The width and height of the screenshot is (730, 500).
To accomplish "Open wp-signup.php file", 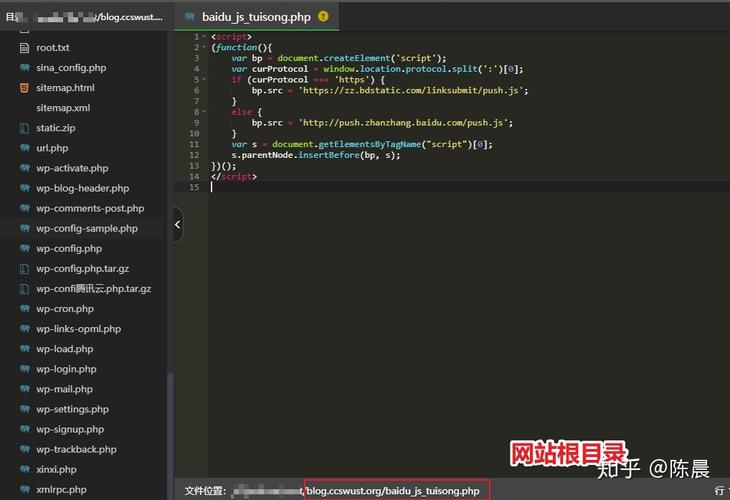I will pyautogui.click(x=70, y=429).
